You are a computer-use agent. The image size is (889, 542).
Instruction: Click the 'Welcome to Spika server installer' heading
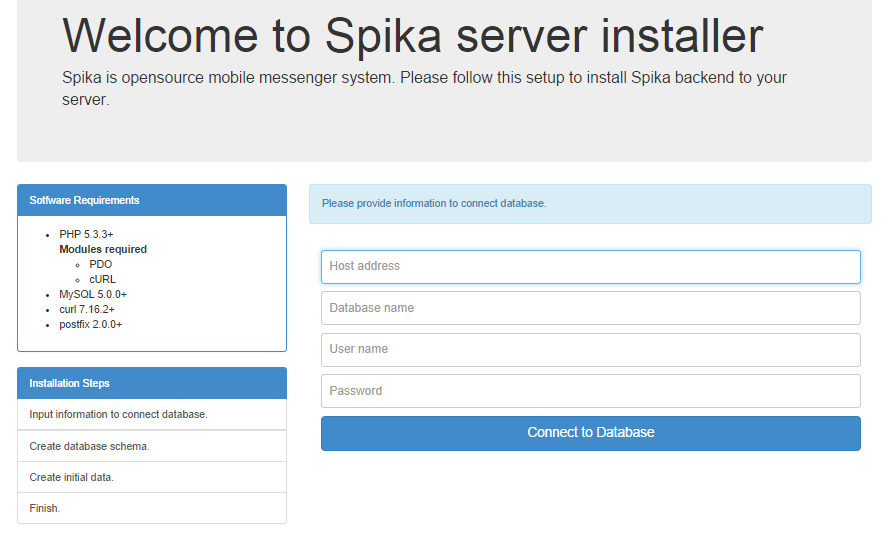point(413,36)
